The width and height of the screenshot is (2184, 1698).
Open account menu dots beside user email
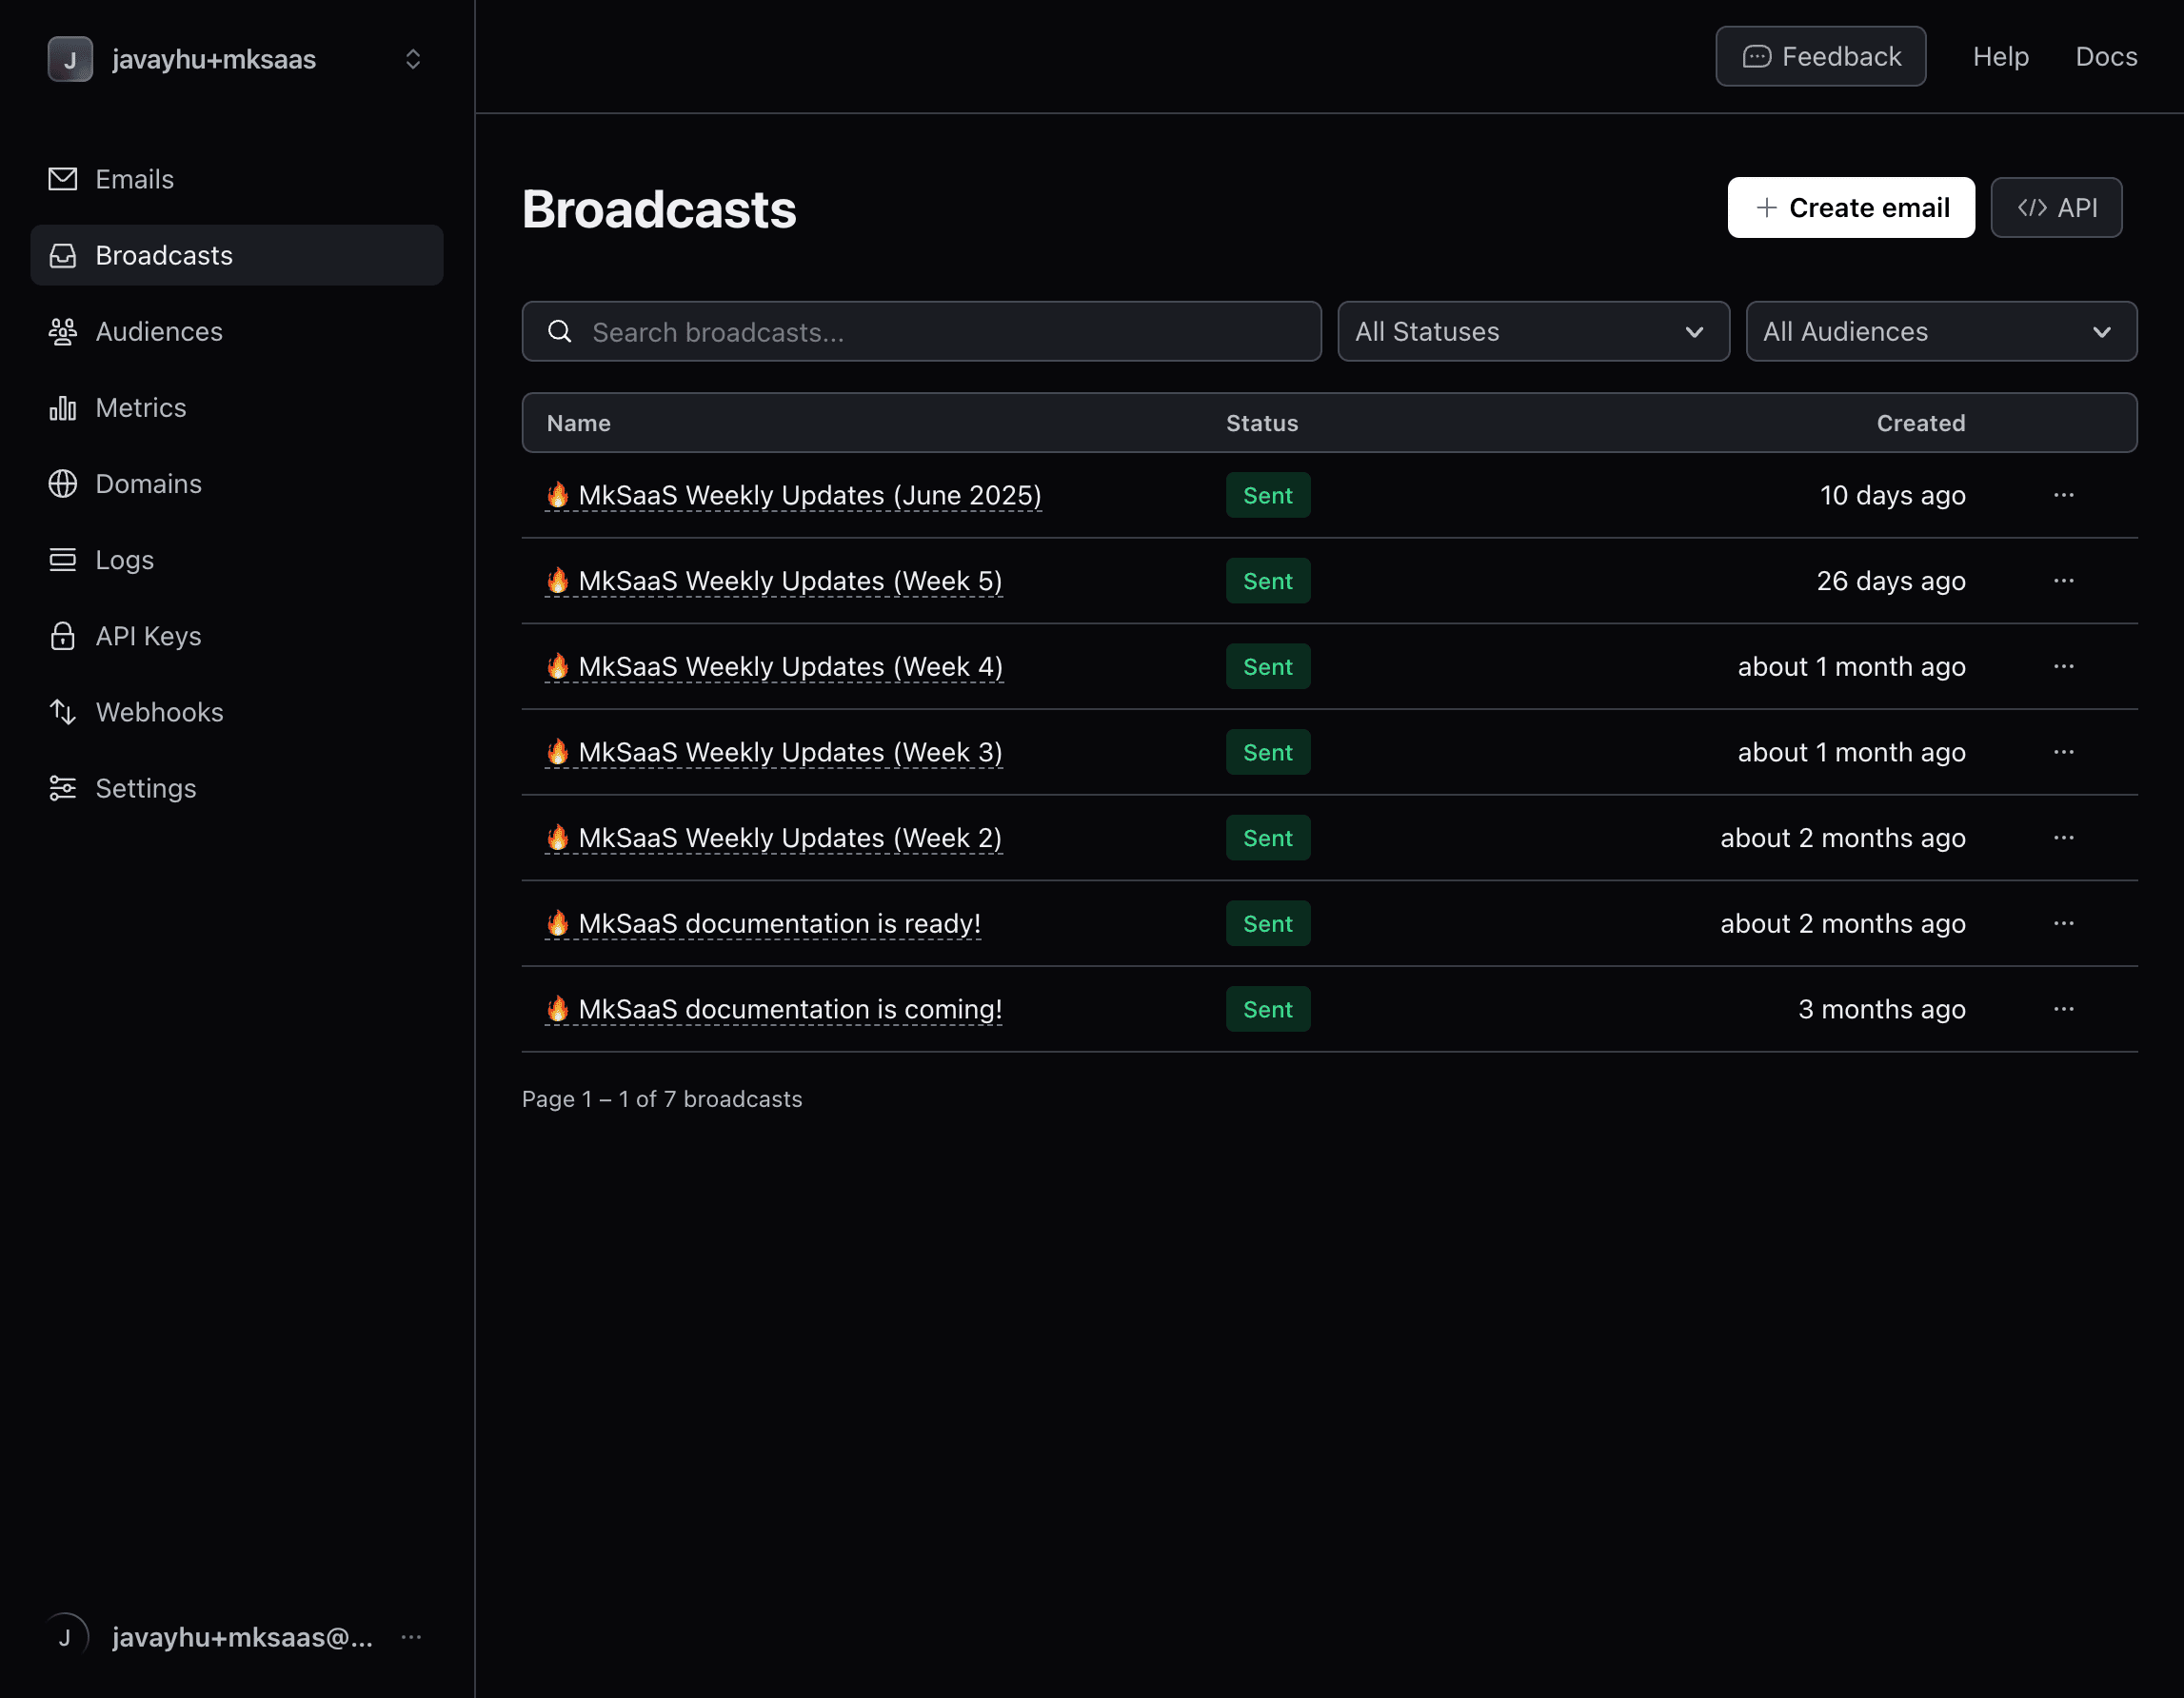click(x=411, y=1637)
